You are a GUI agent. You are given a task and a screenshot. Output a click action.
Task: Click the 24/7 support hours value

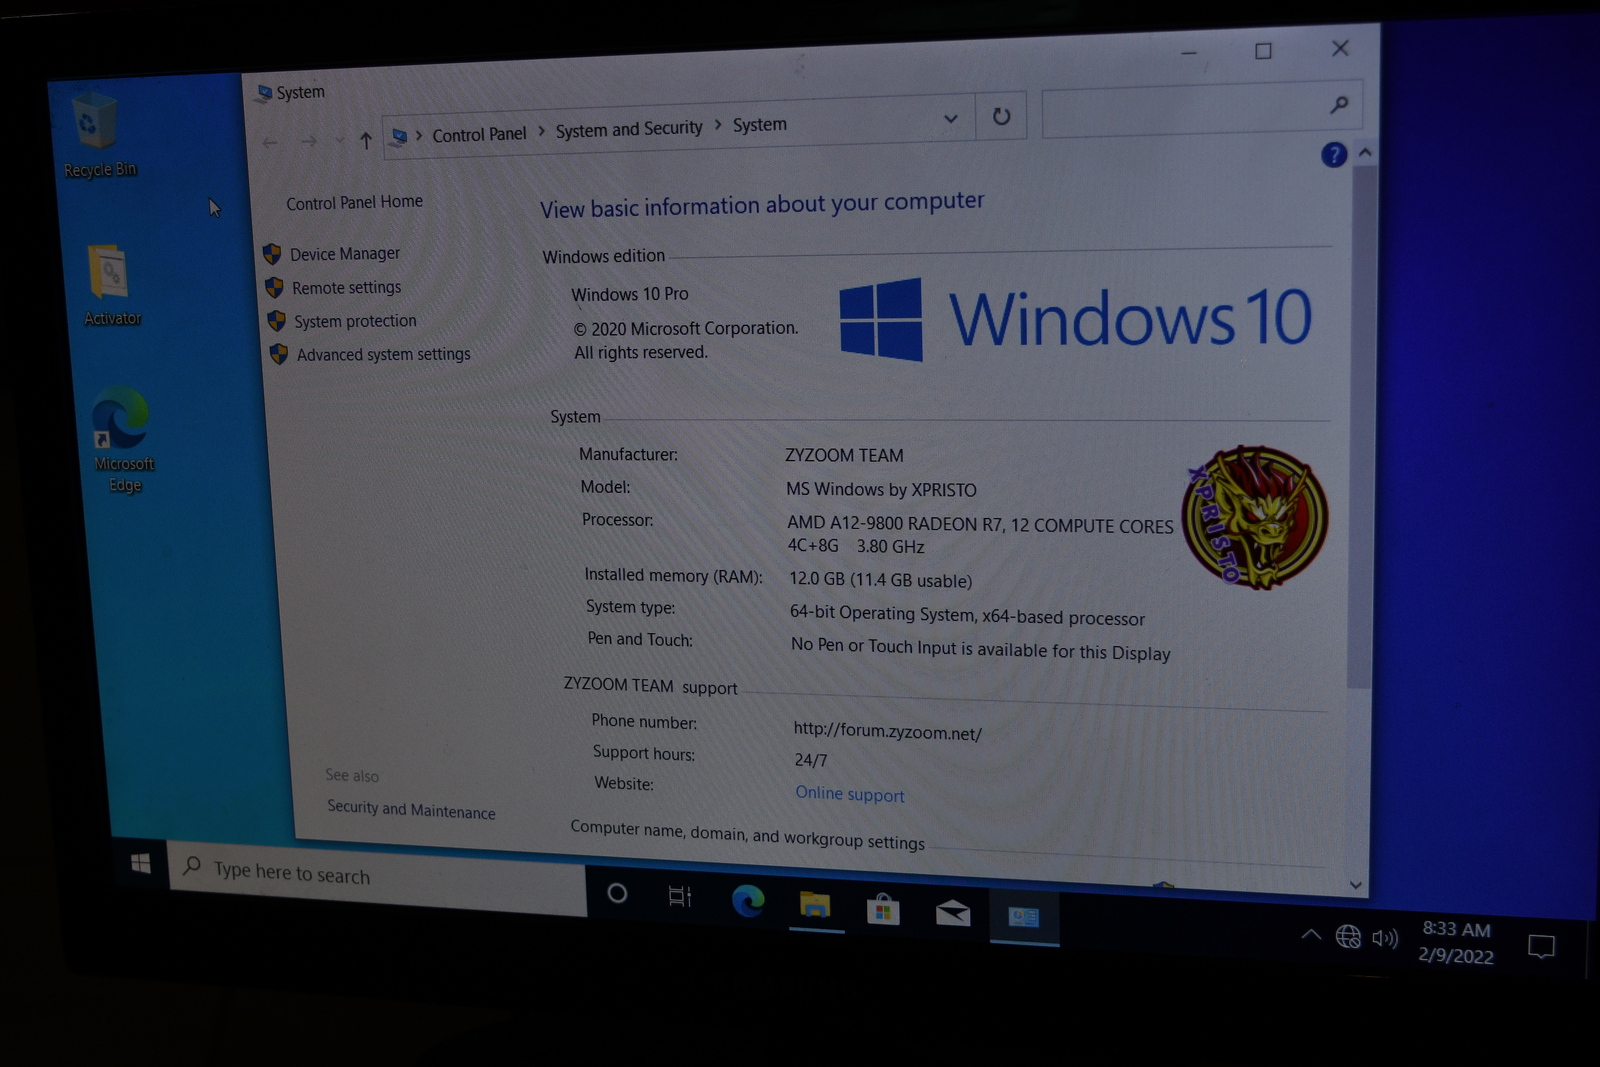tap(811, 760)
